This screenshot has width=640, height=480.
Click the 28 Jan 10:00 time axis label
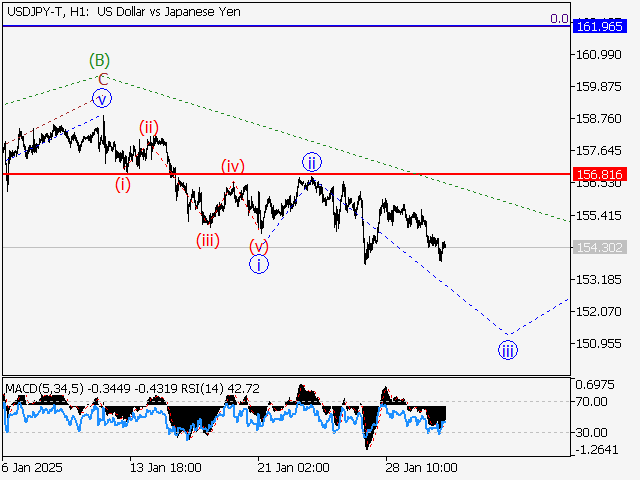click(421, 467)
